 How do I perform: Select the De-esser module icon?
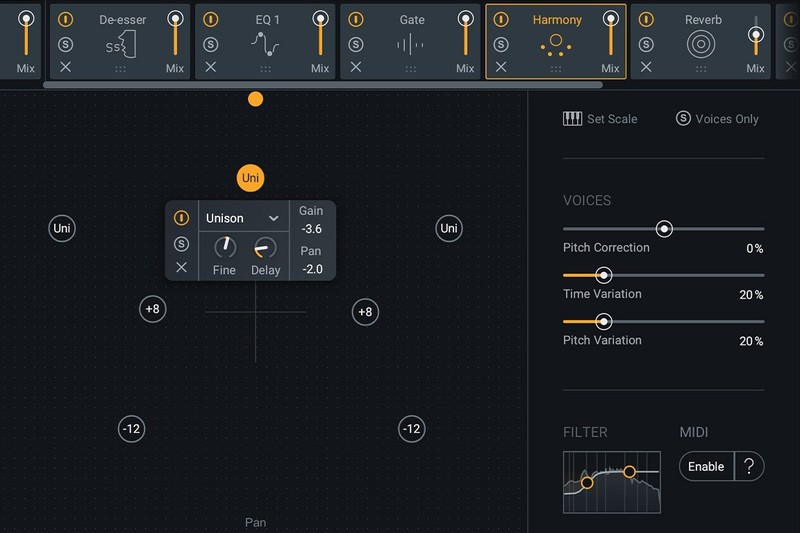click(x=120, y=45)
